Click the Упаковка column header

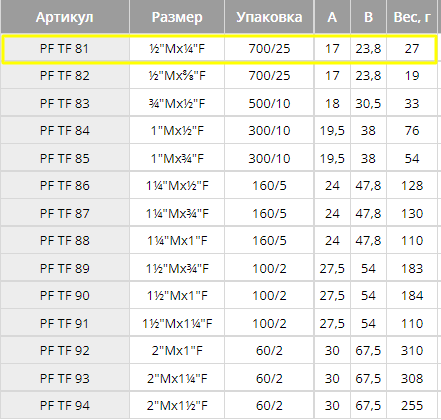(x=269, y=17)
